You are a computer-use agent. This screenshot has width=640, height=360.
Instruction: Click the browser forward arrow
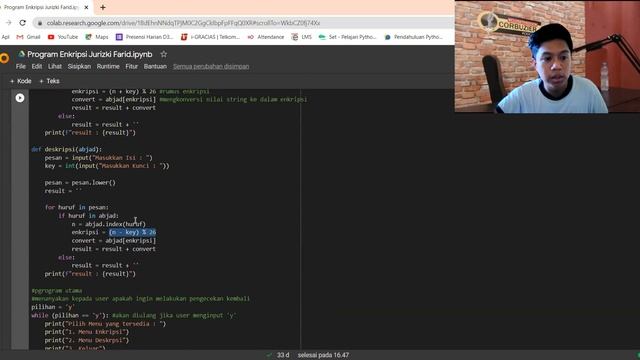pyautogui.click(x=9, y=23)
